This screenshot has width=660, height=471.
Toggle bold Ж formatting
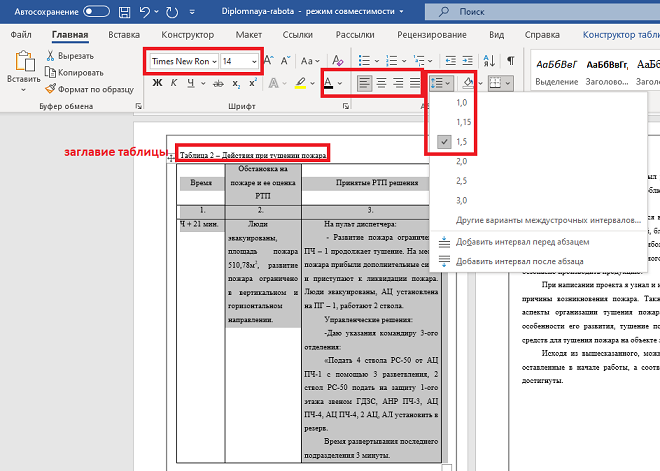point(157,83)
